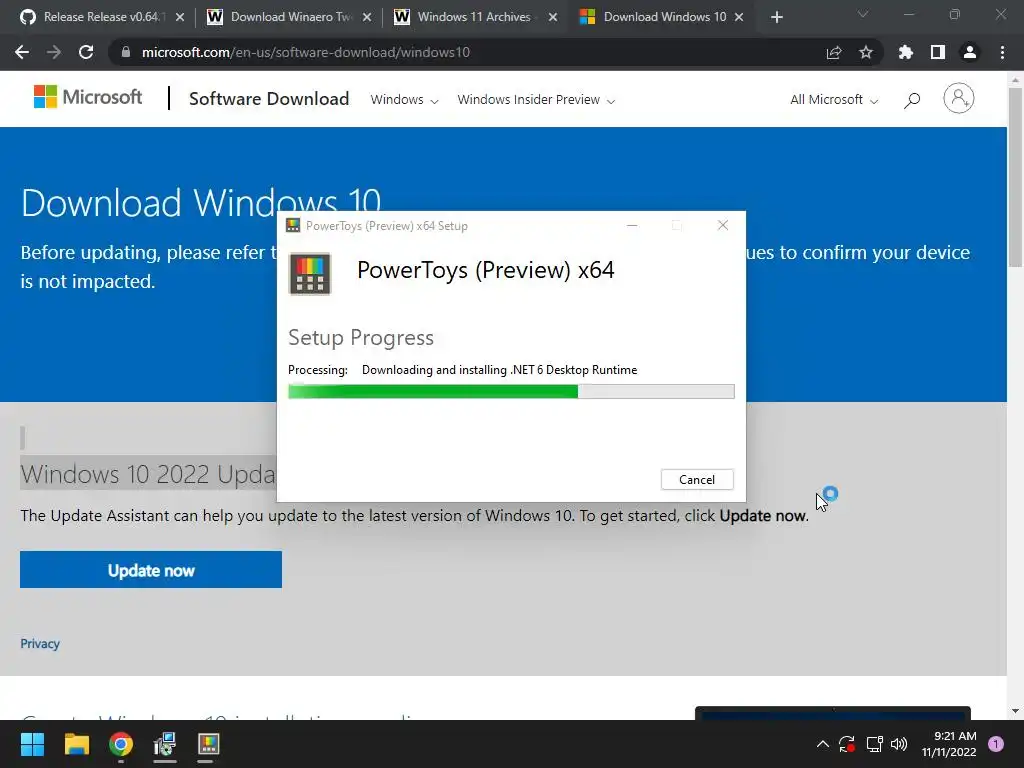The height and width of the screenshot is (768, 1024).
Task: Click the Microsoft logo in the header
Action: pos(88,97)
